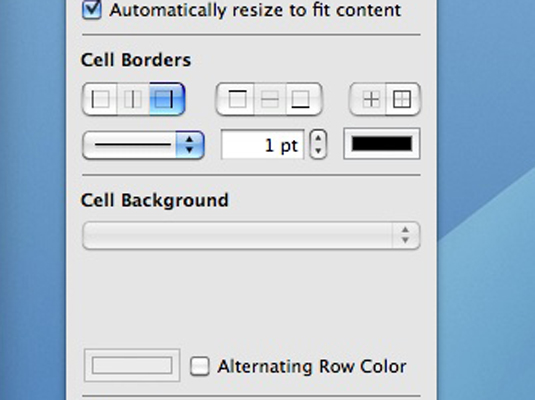
Task: Click the 1 pt border thickness field
Action: coord(262,145)
